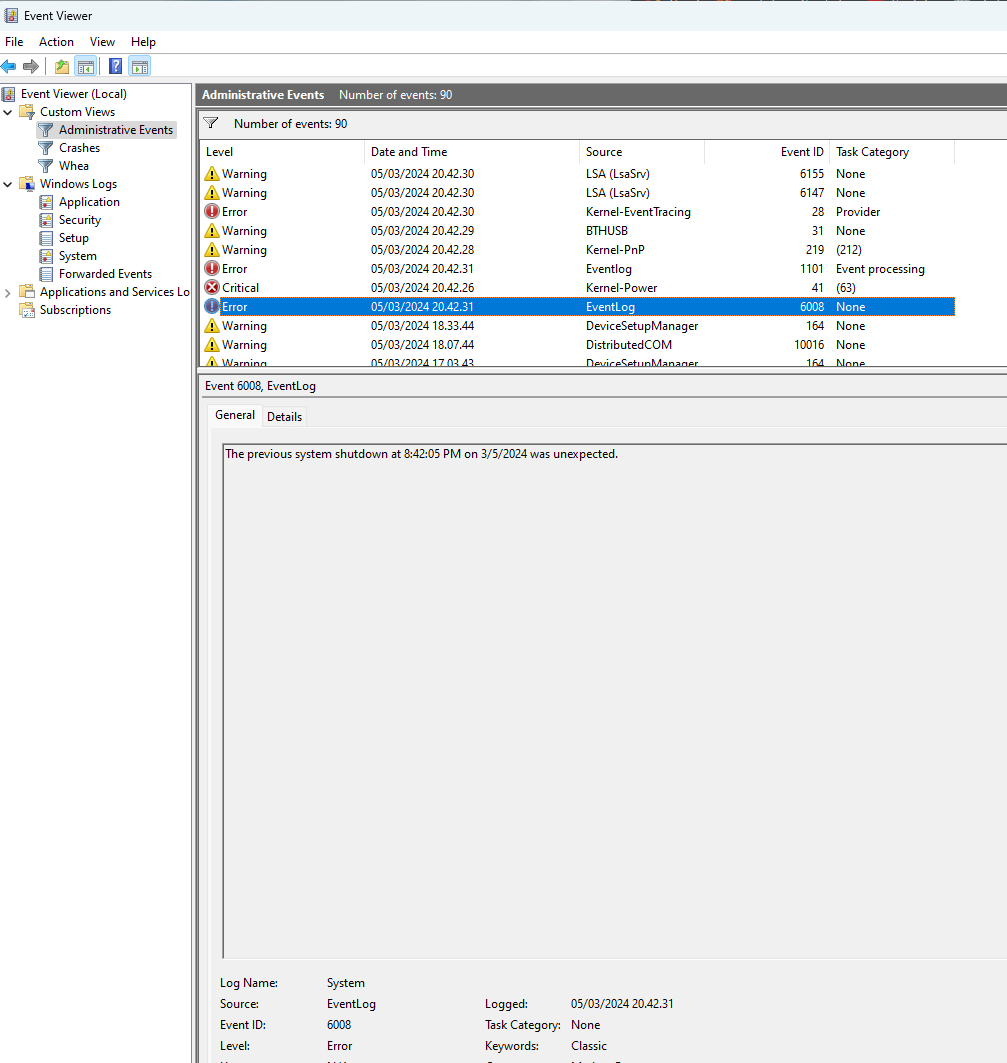The width and height of the screenshot is (1007, 1063).
Task: Click the Logged value 05/03/2024 20.42.31
Action: [x=622, y=1003]
